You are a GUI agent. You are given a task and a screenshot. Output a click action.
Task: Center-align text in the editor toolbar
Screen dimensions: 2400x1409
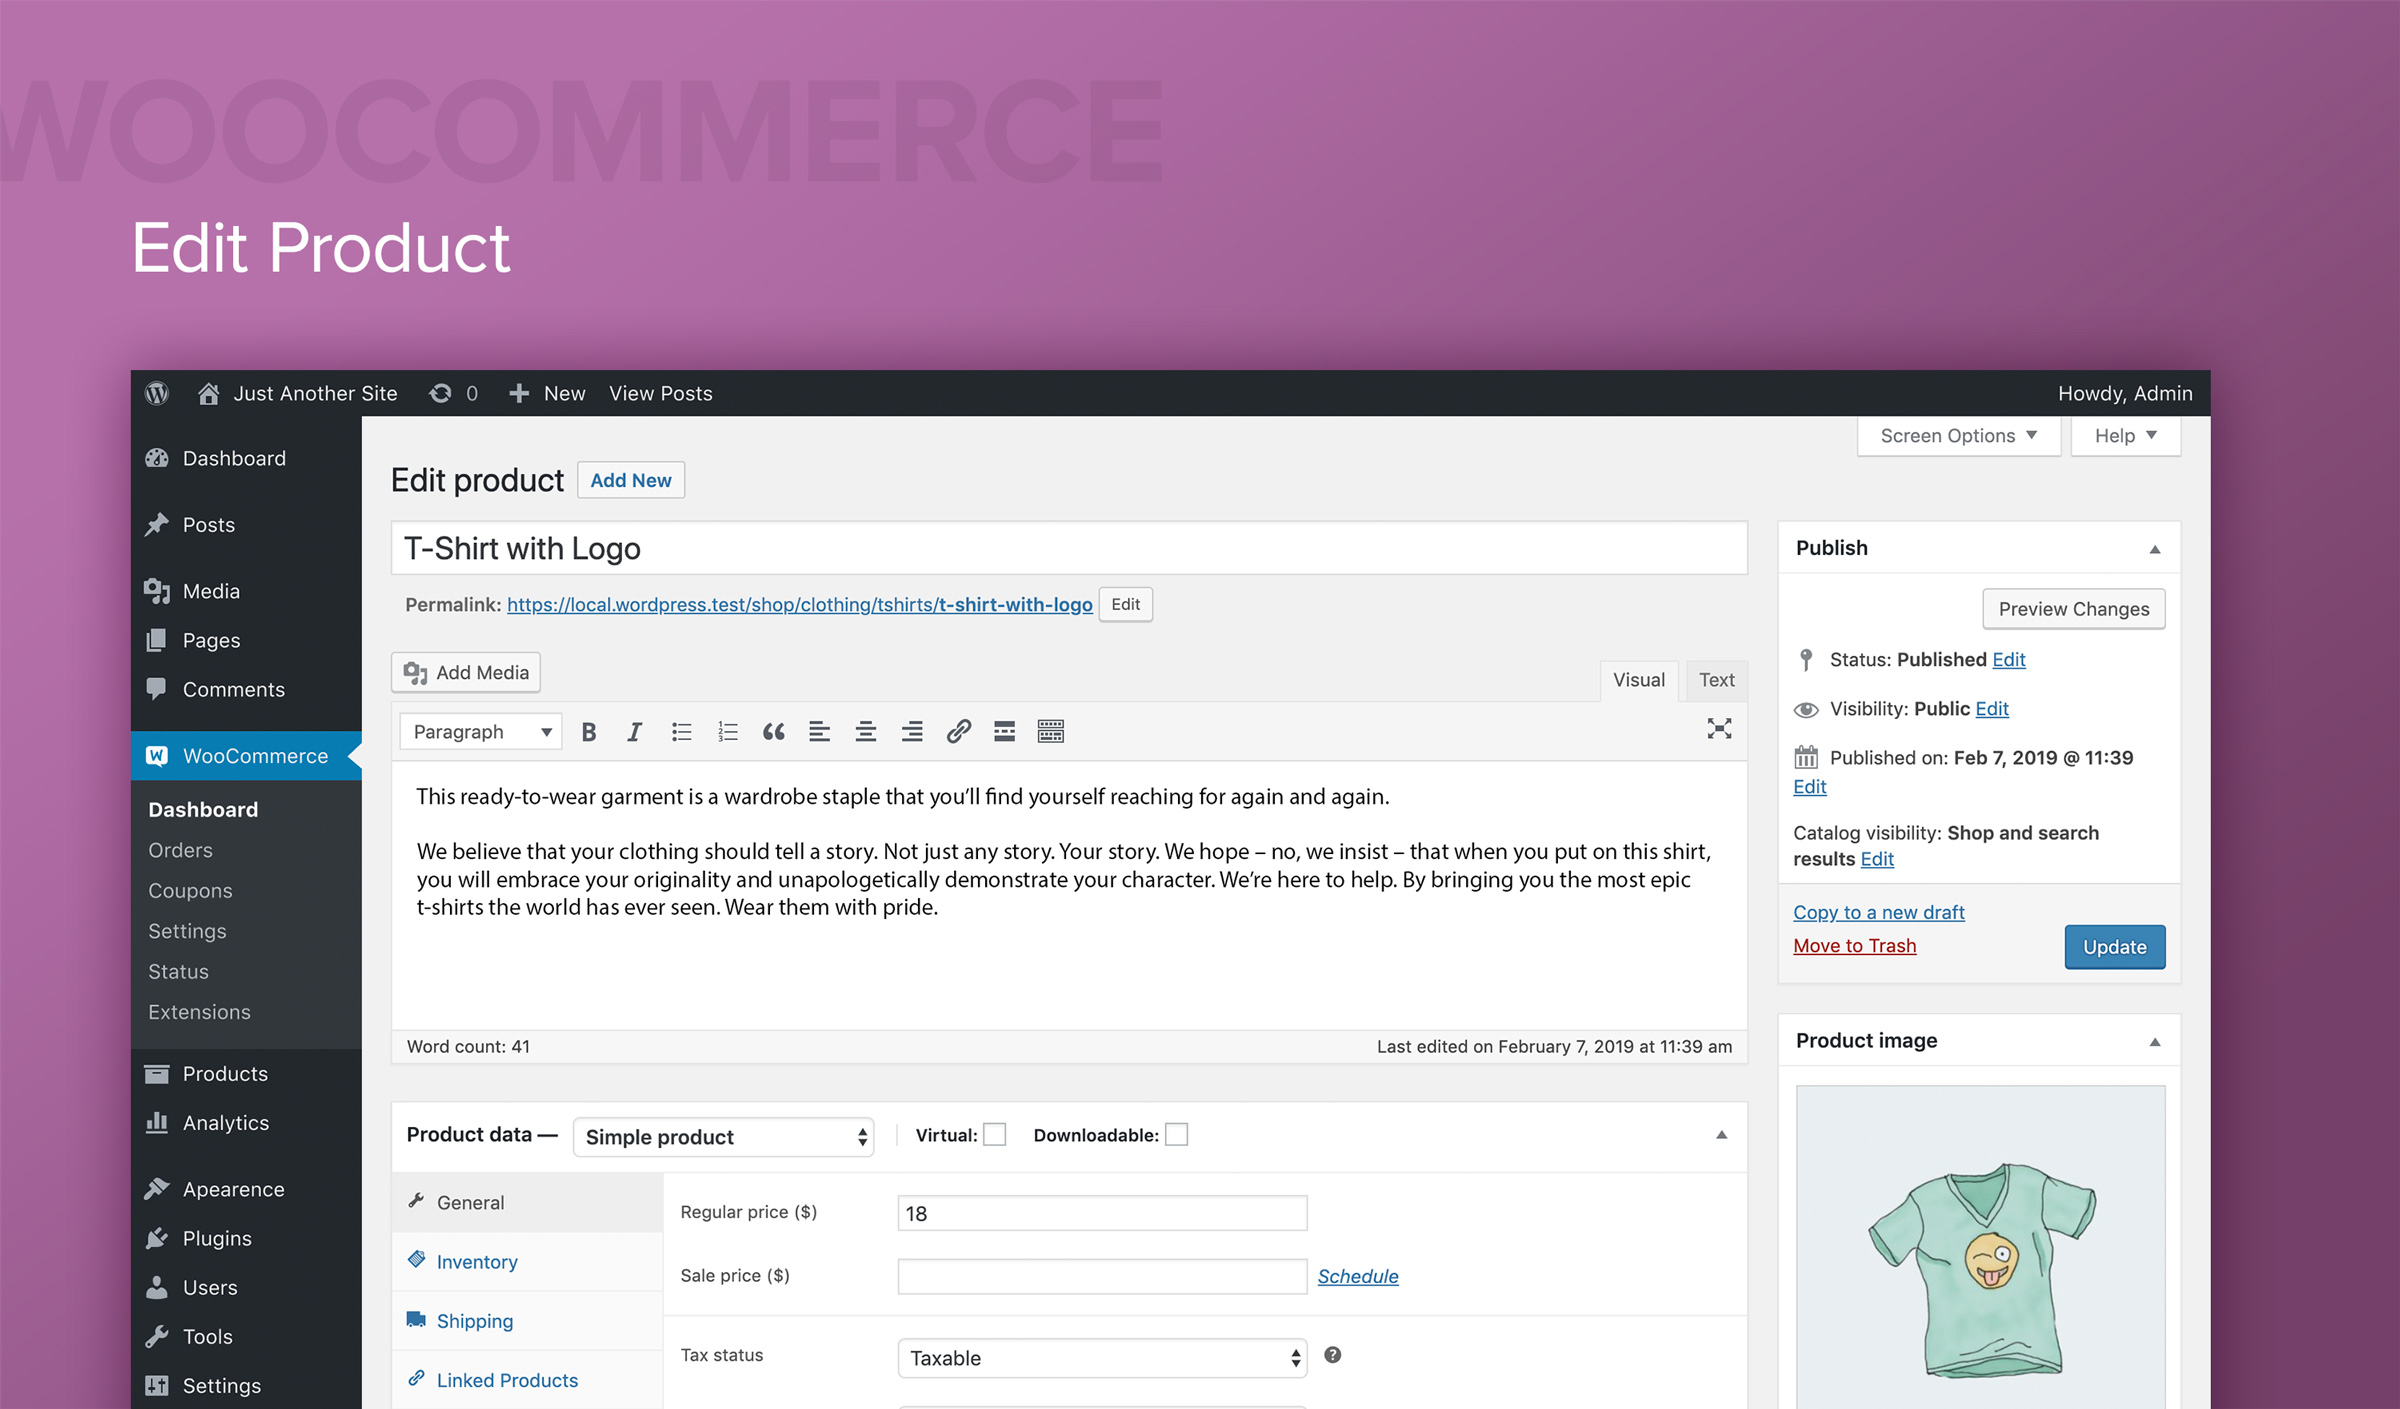coord(865,732)
